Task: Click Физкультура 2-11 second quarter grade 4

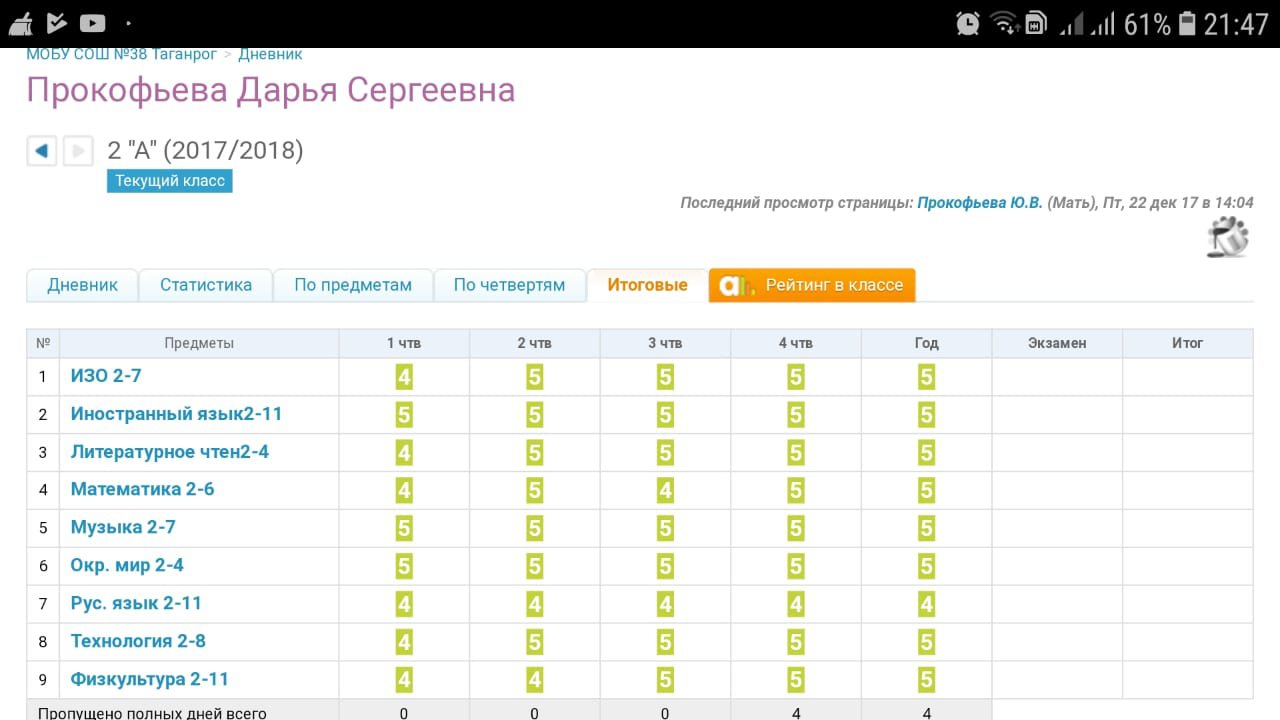Action: [535, 681]
